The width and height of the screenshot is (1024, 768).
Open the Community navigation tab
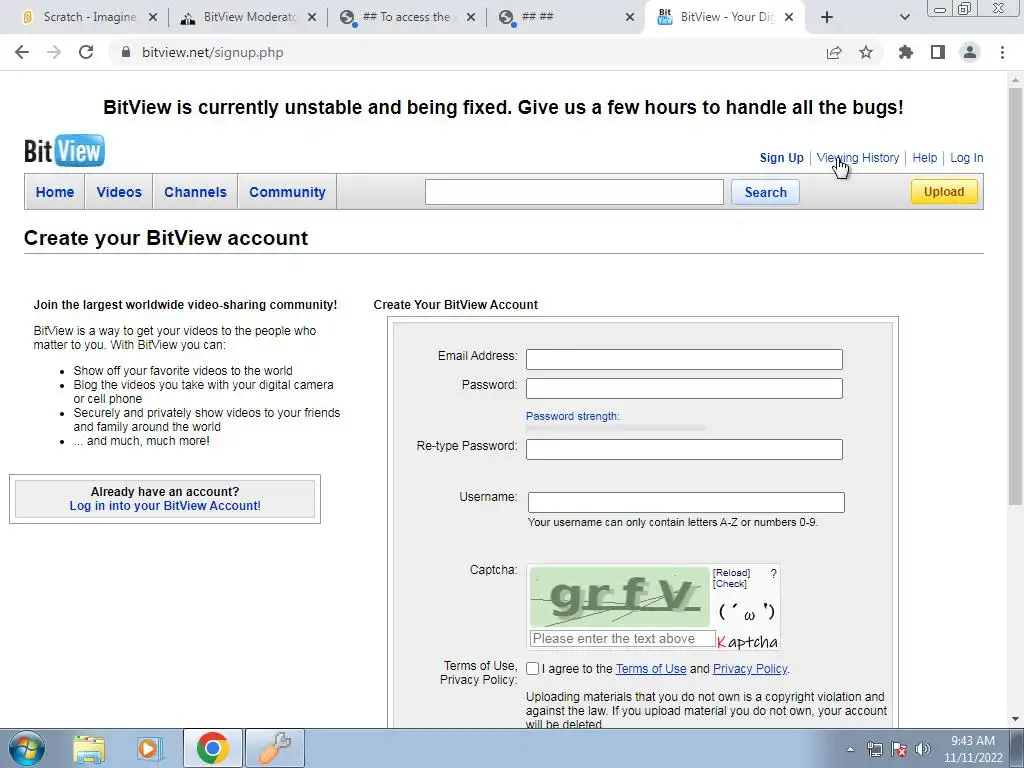pyautogui.click(x=287, y=192)
